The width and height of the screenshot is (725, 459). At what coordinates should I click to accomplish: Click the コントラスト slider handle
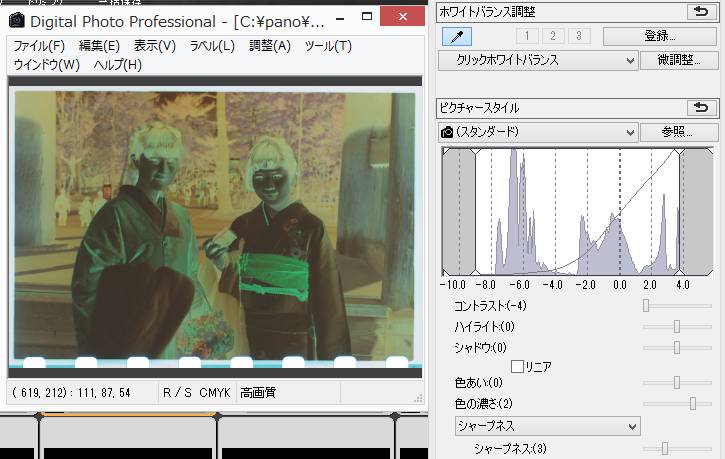646,305
